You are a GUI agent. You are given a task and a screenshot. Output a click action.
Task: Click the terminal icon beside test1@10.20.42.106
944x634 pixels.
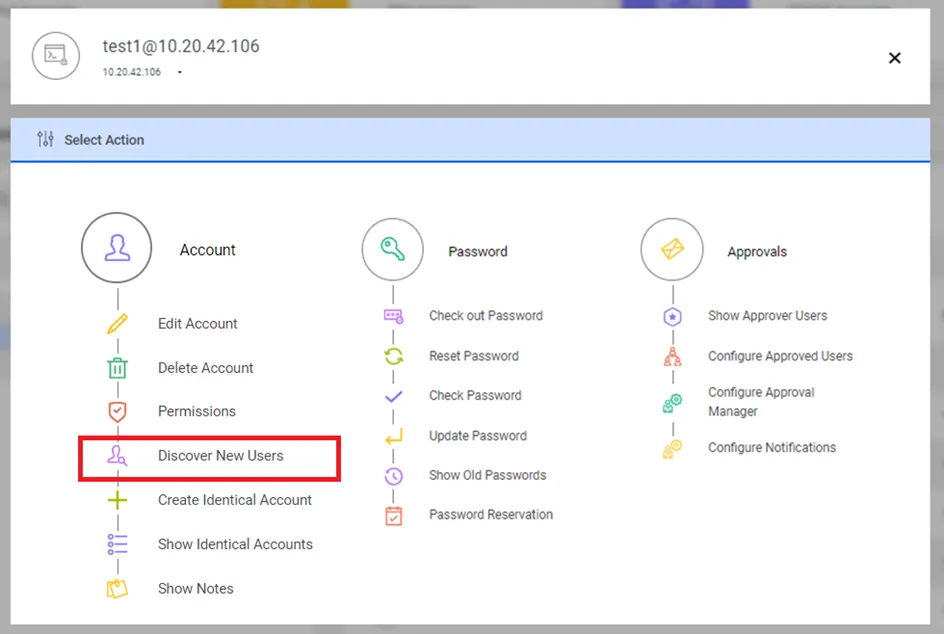(56, 56)
